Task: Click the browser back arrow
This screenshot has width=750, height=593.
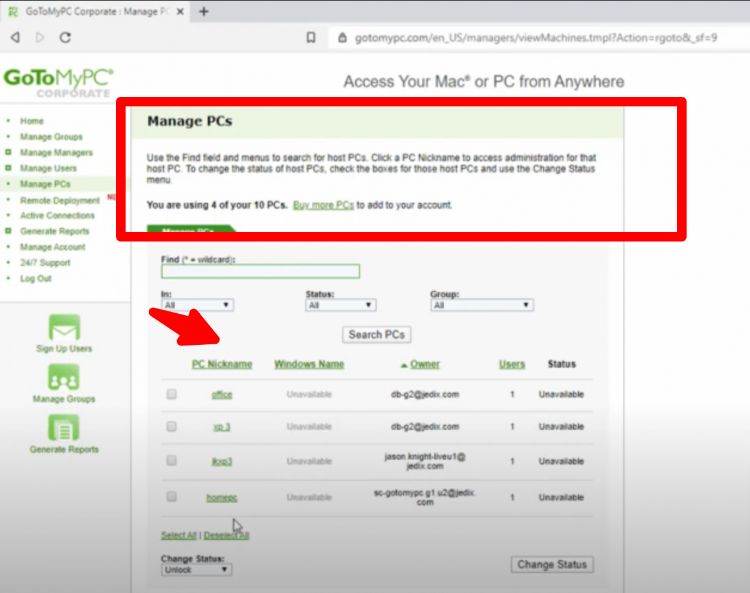Action: pyautogui.click(x=15, y=37)
